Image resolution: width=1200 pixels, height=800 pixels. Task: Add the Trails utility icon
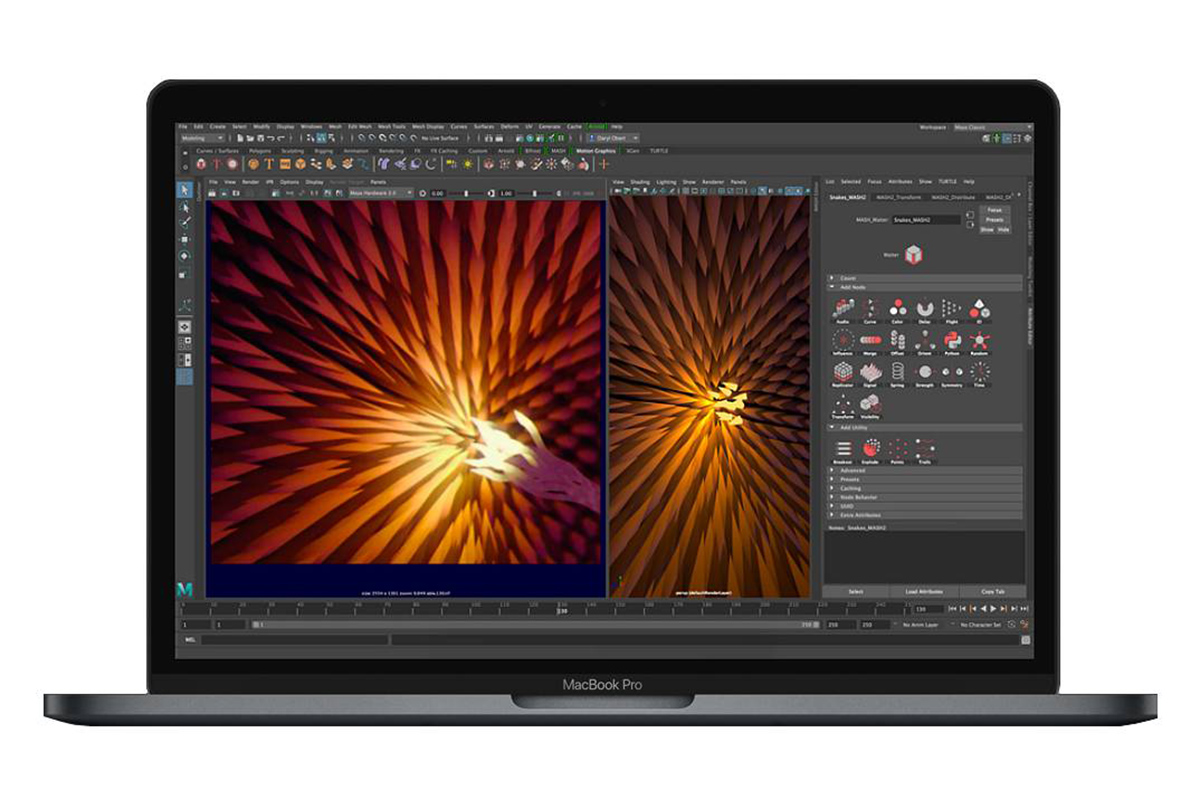[x=925, y=448]
